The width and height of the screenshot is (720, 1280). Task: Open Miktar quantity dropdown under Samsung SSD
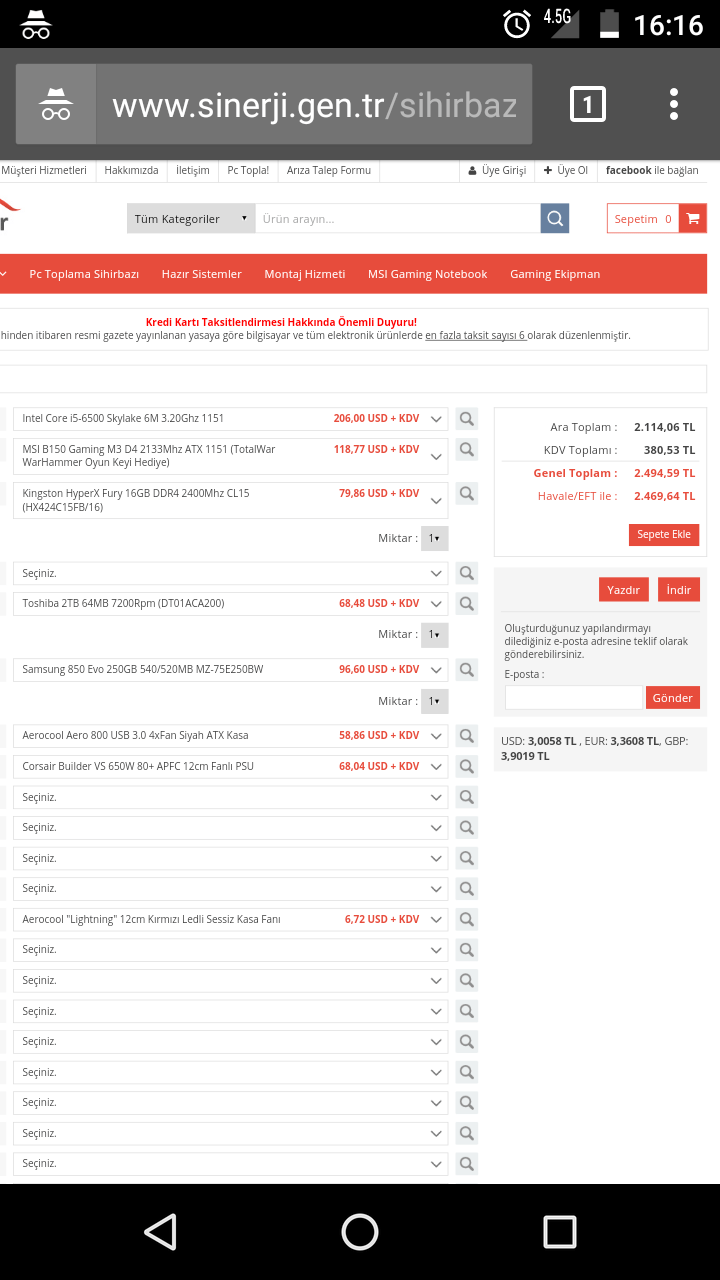click(x=435, y=701)
